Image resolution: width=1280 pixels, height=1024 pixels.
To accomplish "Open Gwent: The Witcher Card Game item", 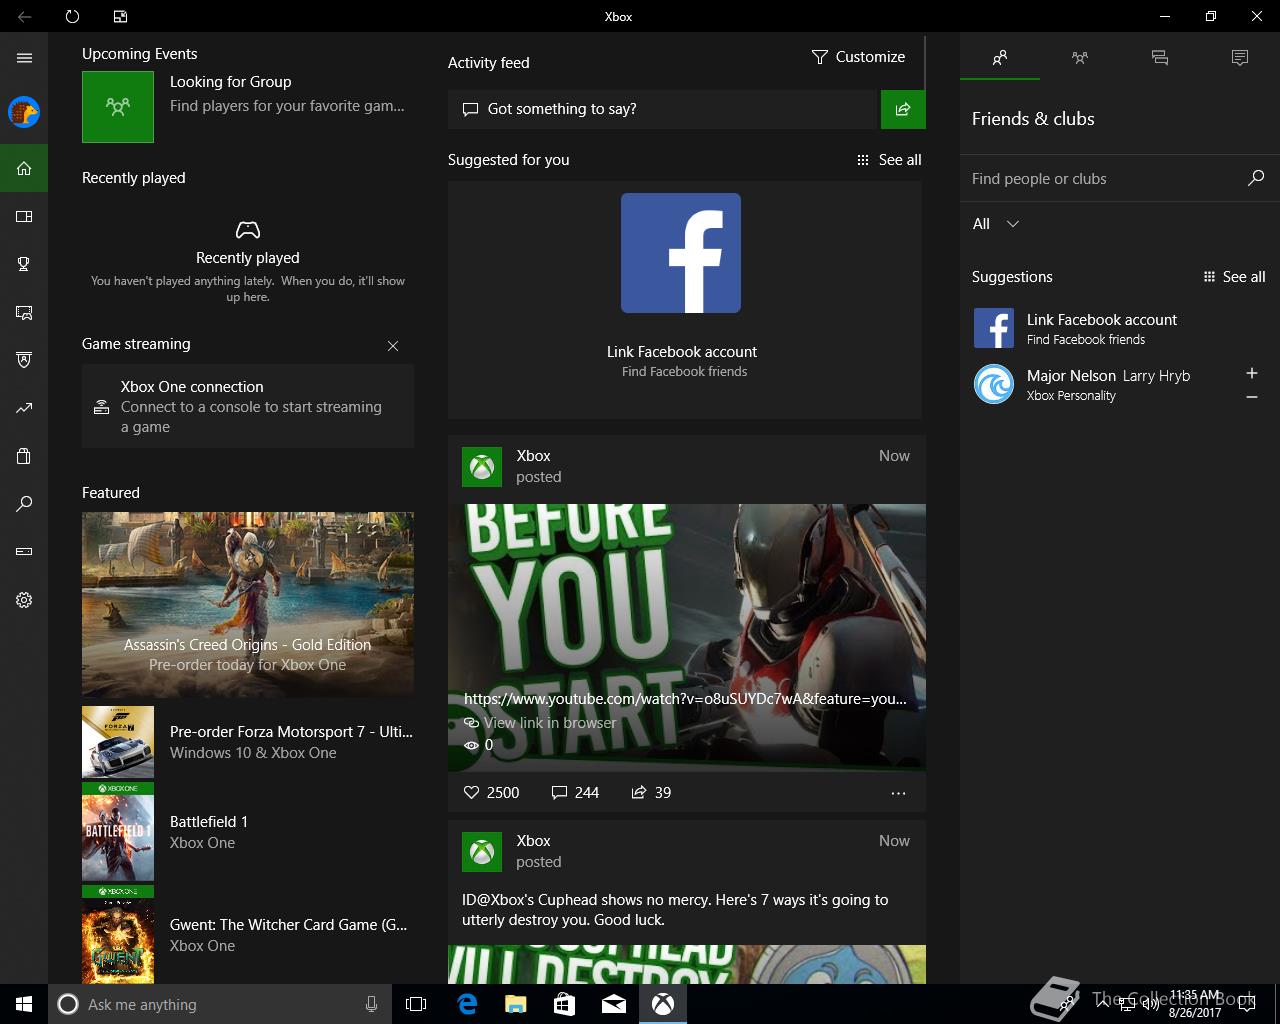I will [248, 935].
